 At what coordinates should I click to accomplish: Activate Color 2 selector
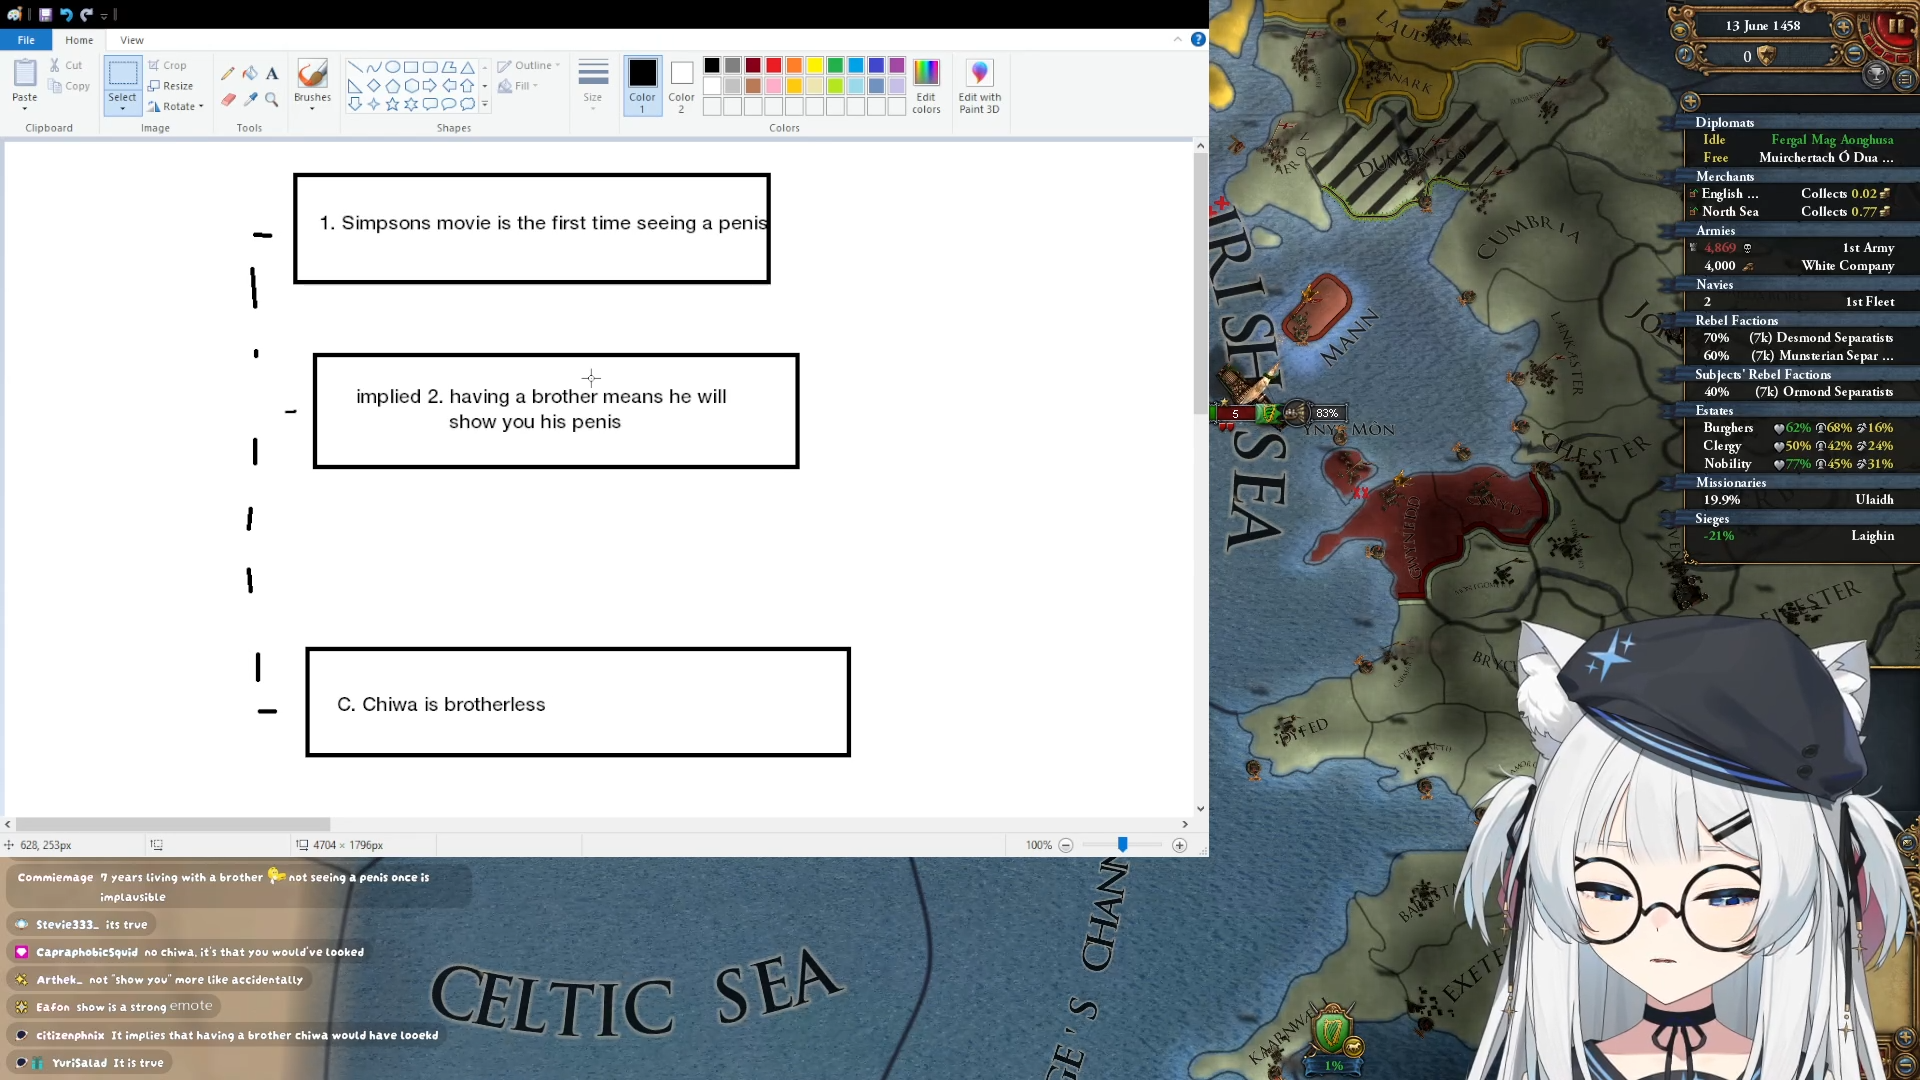coord(681,84)
